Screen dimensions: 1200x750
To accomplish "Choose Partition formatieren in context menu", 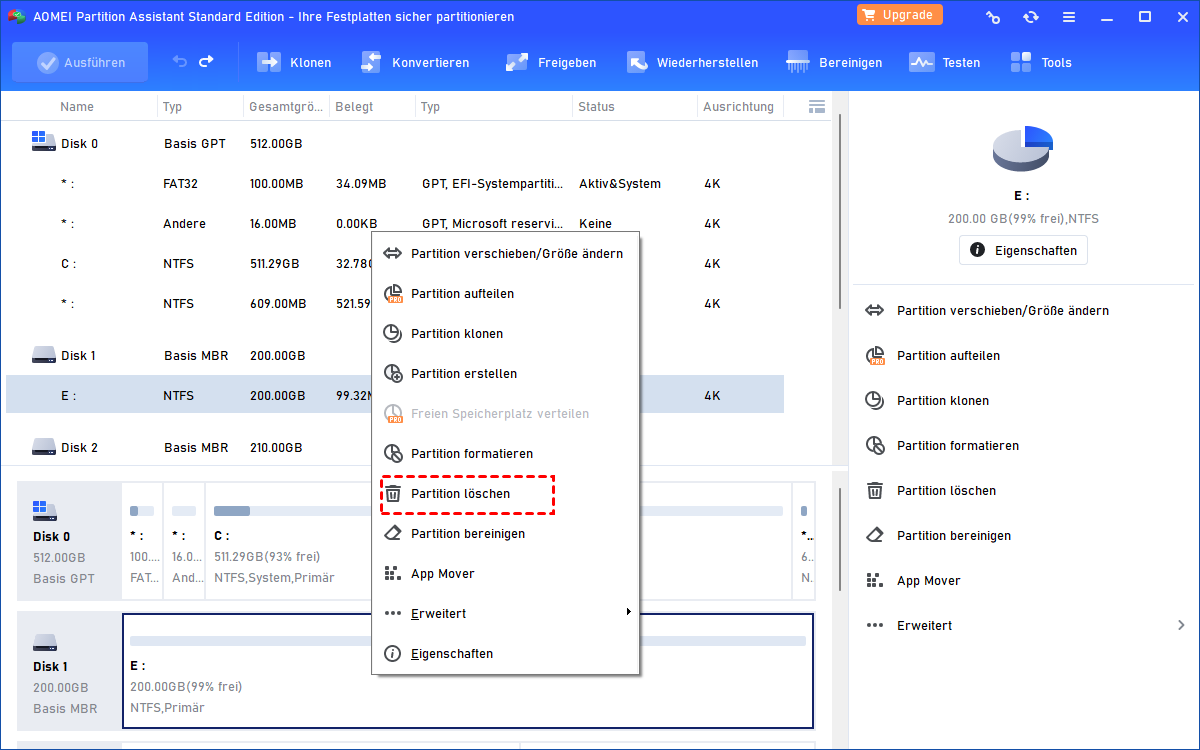I will tap(505, 454).
